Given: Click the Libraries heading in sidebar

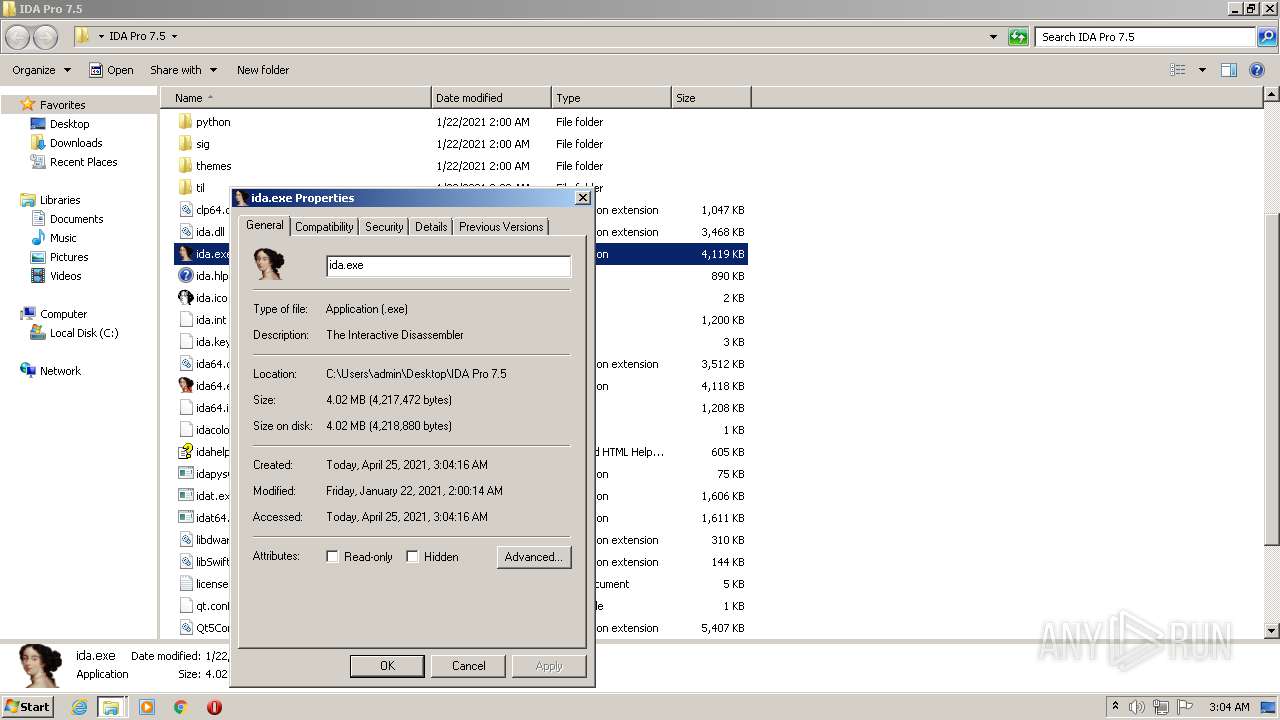Looking at the screenshot, I should (60, 200).
